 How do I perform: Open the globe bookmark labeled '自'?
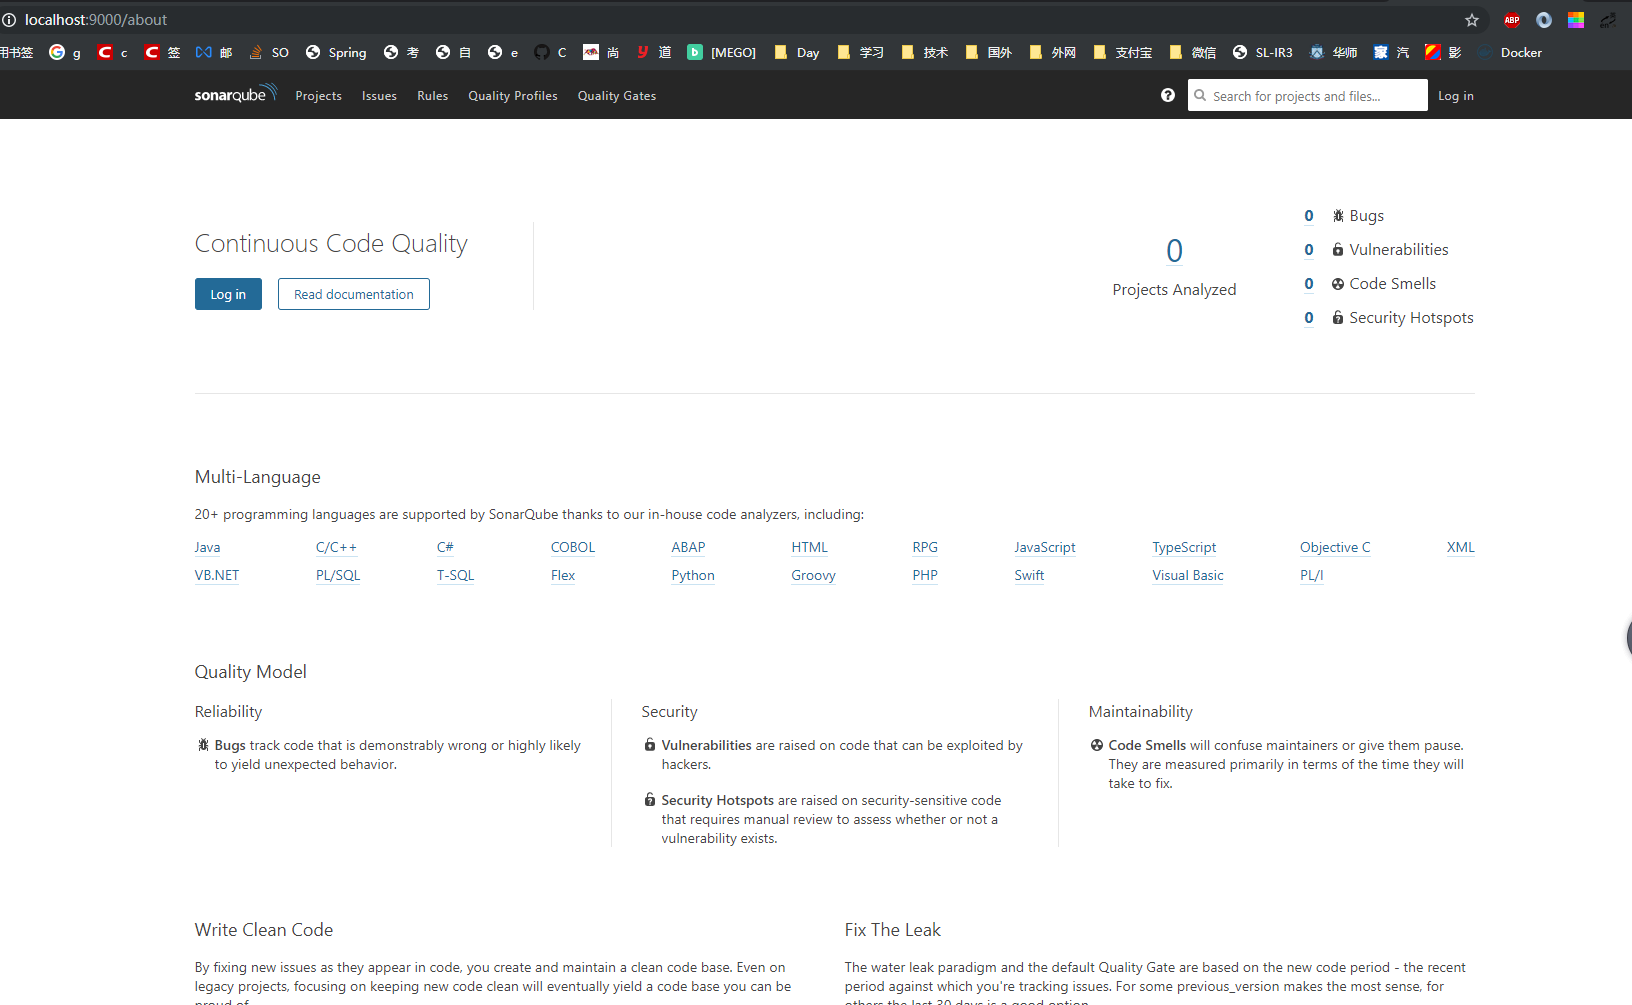pos(453,52)
